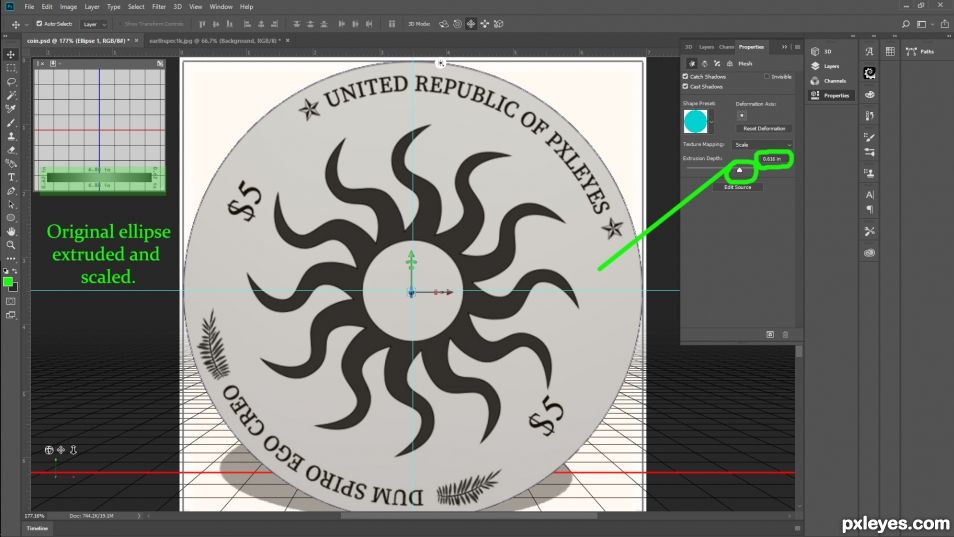954x537 pixels.
Task: Open the Paths panel button
Action: tap(920, 52)
